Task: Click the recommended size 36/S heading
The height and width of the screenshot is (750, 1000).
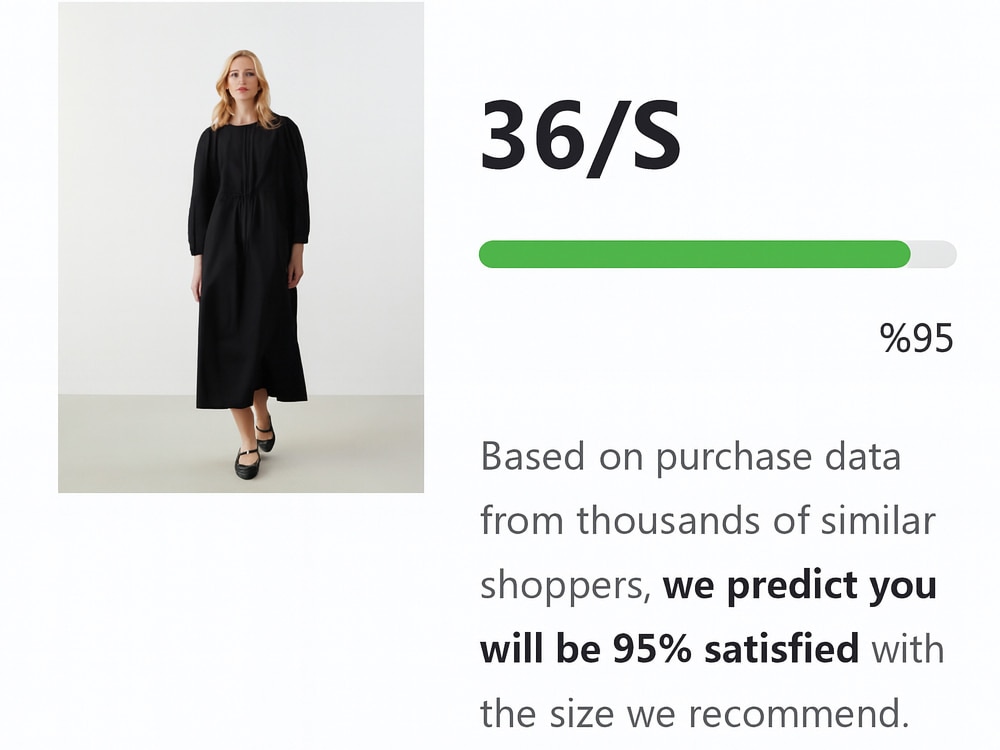Action: click(x=580, y=137)
